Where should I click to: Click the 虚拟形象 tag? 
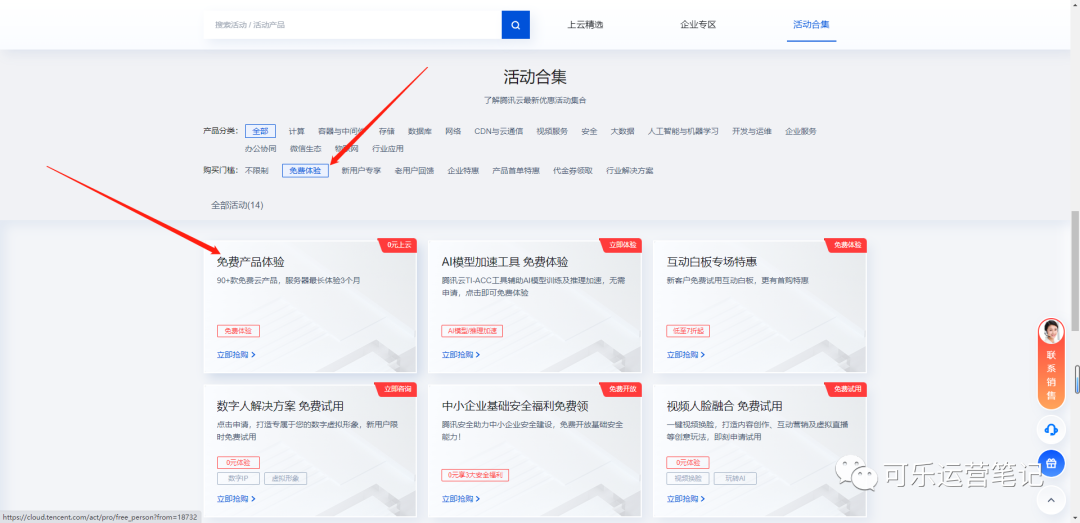pos(285,478)
